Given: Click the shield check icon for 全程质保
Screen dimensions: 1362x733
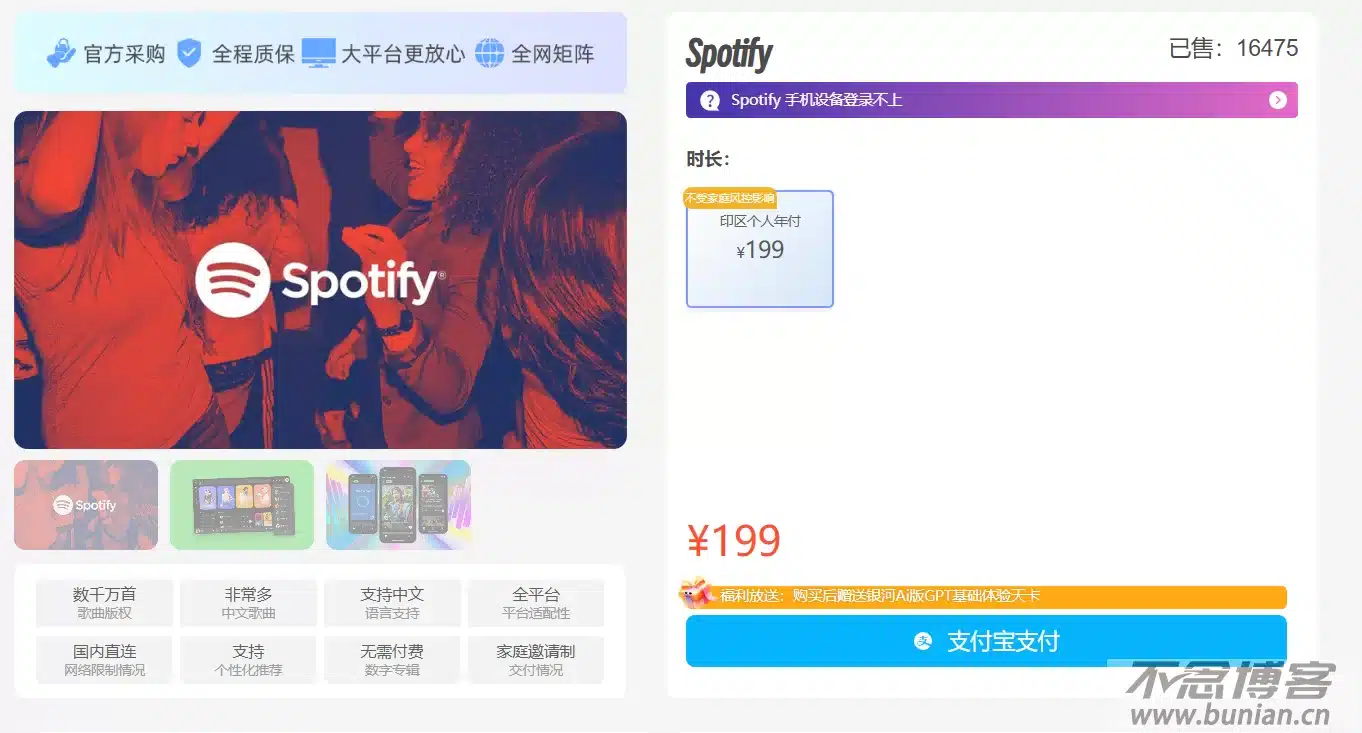Looking at the screenshot, I should click(x=188, y=53).
